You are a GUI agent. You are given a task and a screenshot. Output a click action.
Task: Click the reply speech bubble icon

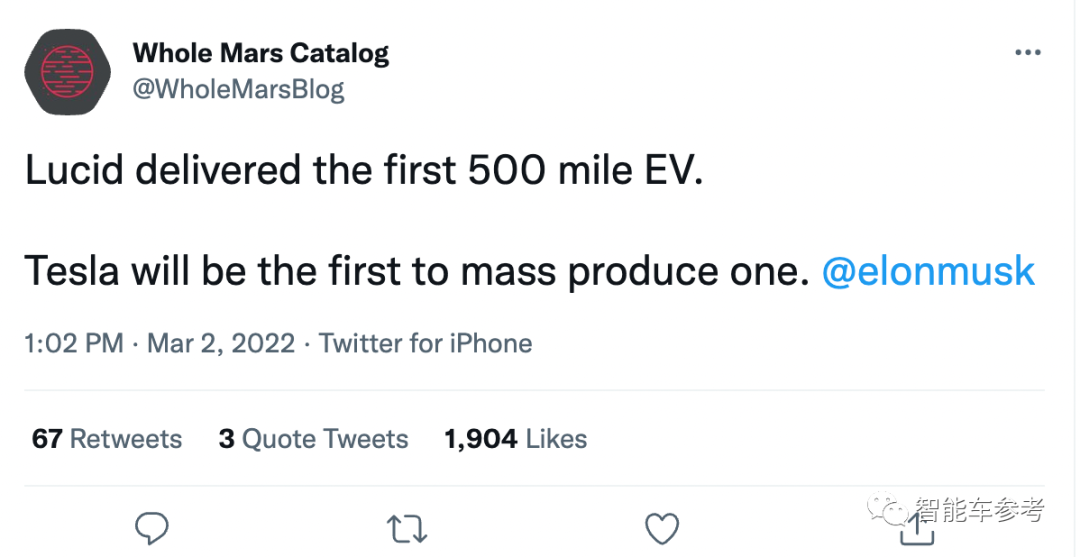(152, 529)
